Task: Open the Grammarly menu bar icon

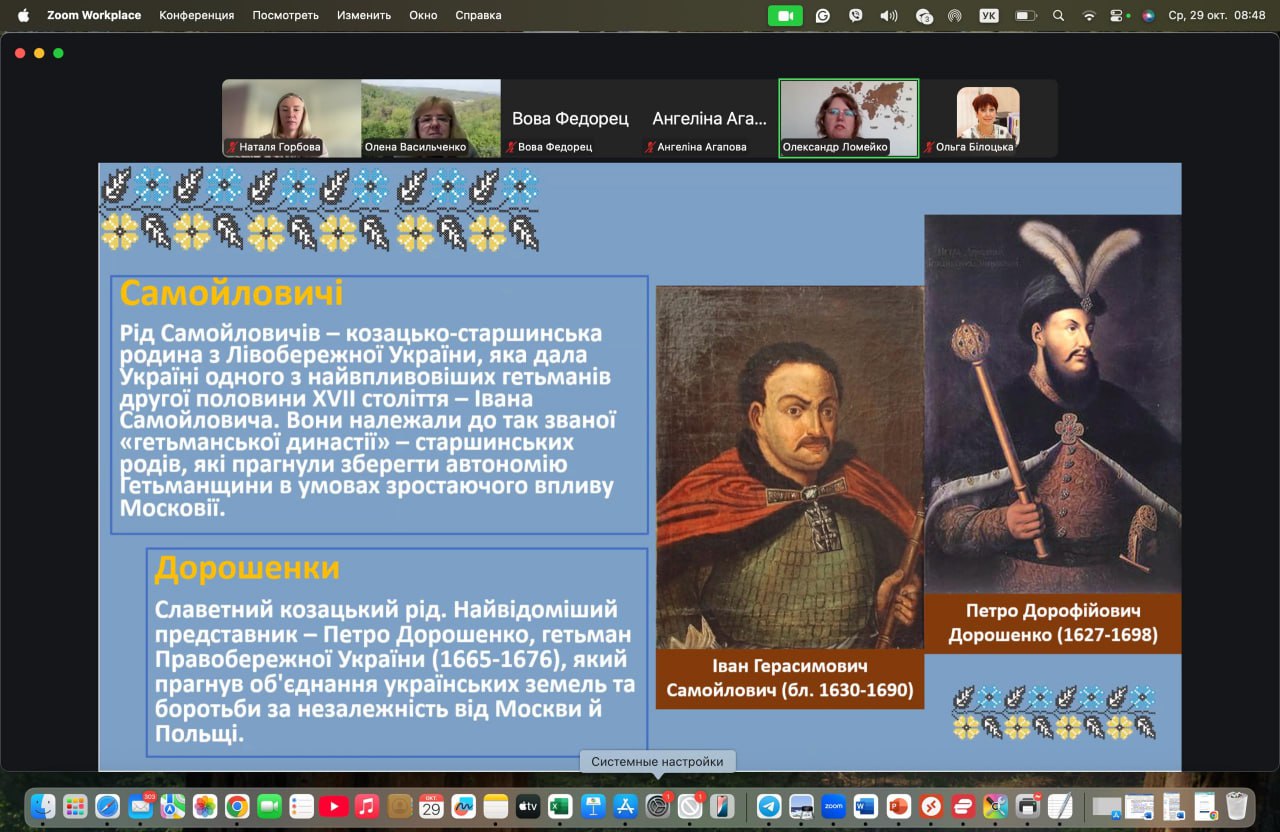Action: click(x=823, y=16)
